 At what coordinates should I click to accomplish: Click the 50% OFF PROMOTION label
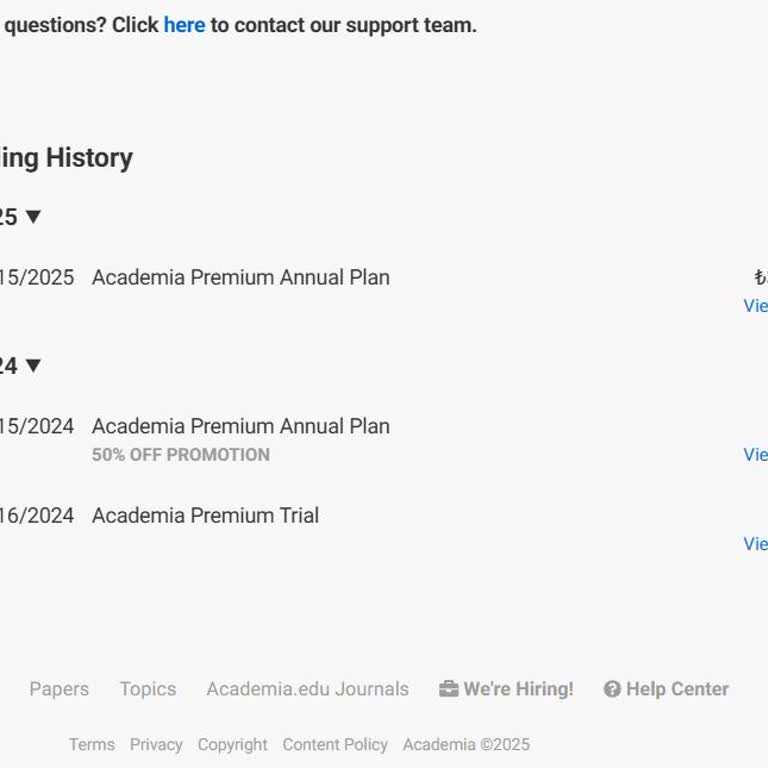tap(181, 454)
